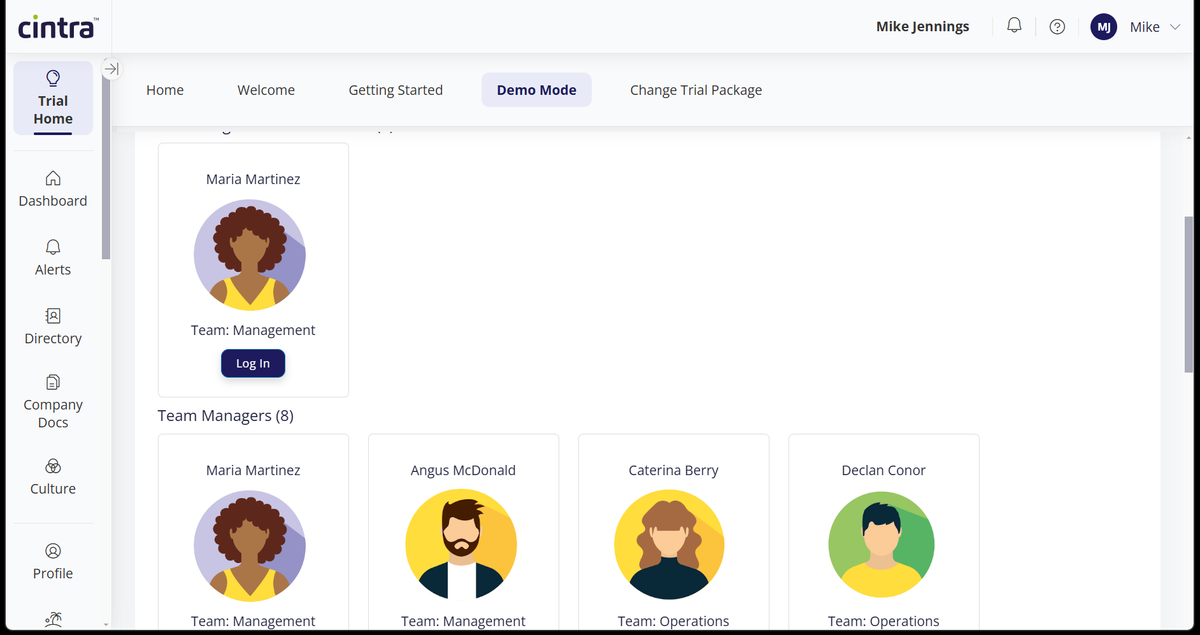Click the palm tree holidays icon
The width and height of the screenshot is (1200, 635).
pyautogui.click(x=52, y=620)
